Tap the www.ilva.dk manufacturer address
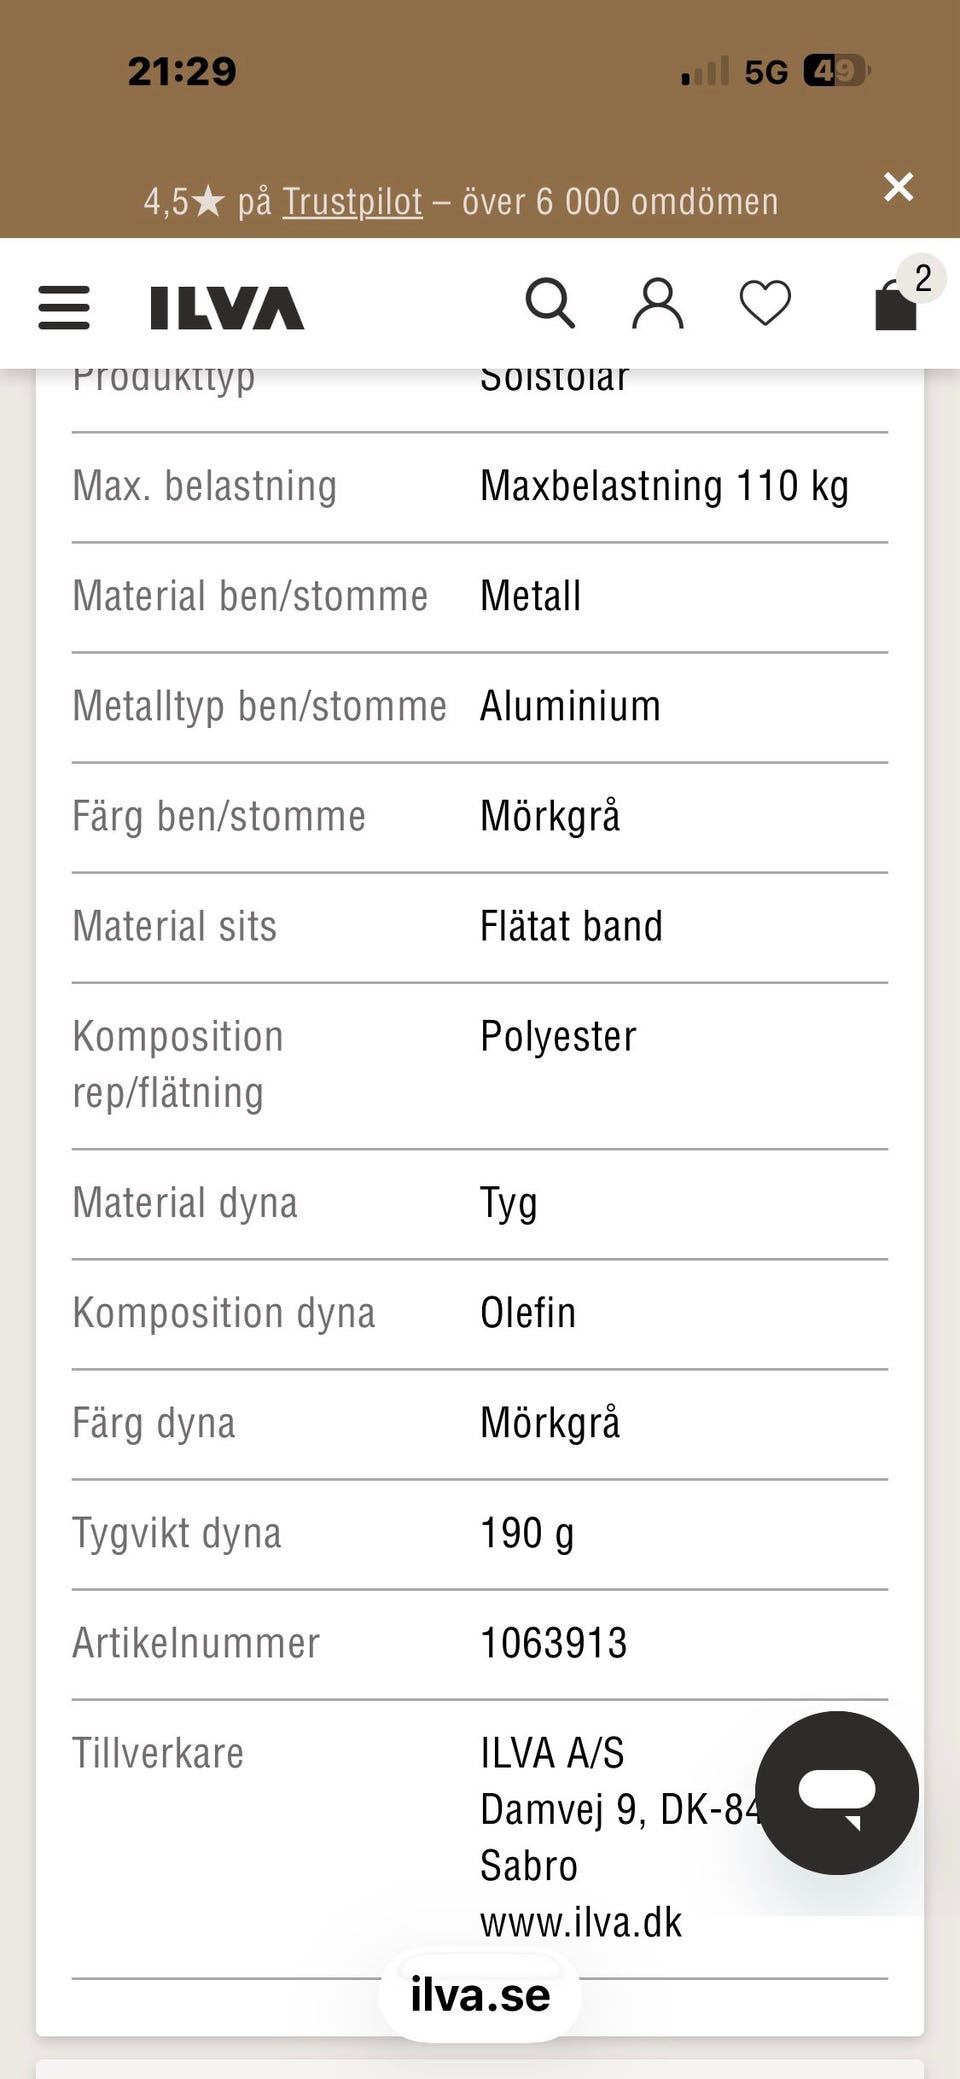960x2079 pixels. [x=581, y=1922]
